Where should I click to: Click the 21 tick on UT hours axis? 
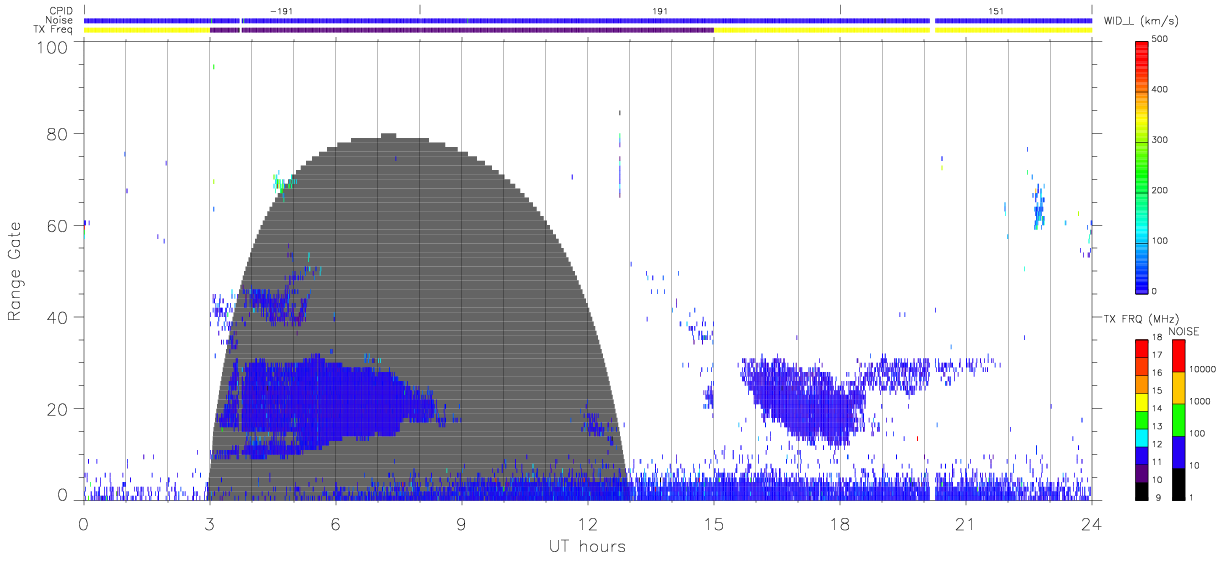point(965,523)
